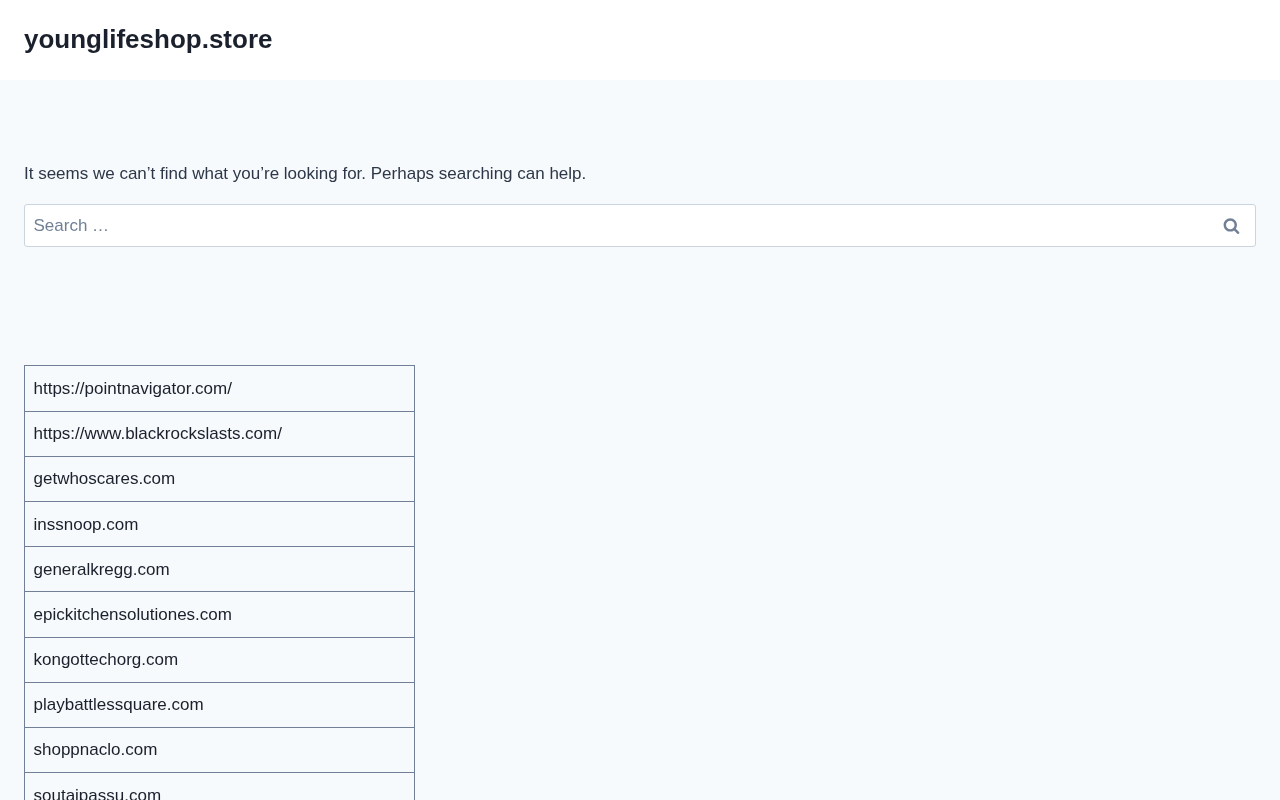Go to playbattlessquare.com
The width and height of the screenshot is (1280, 800).
pyautogui.click(x=118, y=704)
